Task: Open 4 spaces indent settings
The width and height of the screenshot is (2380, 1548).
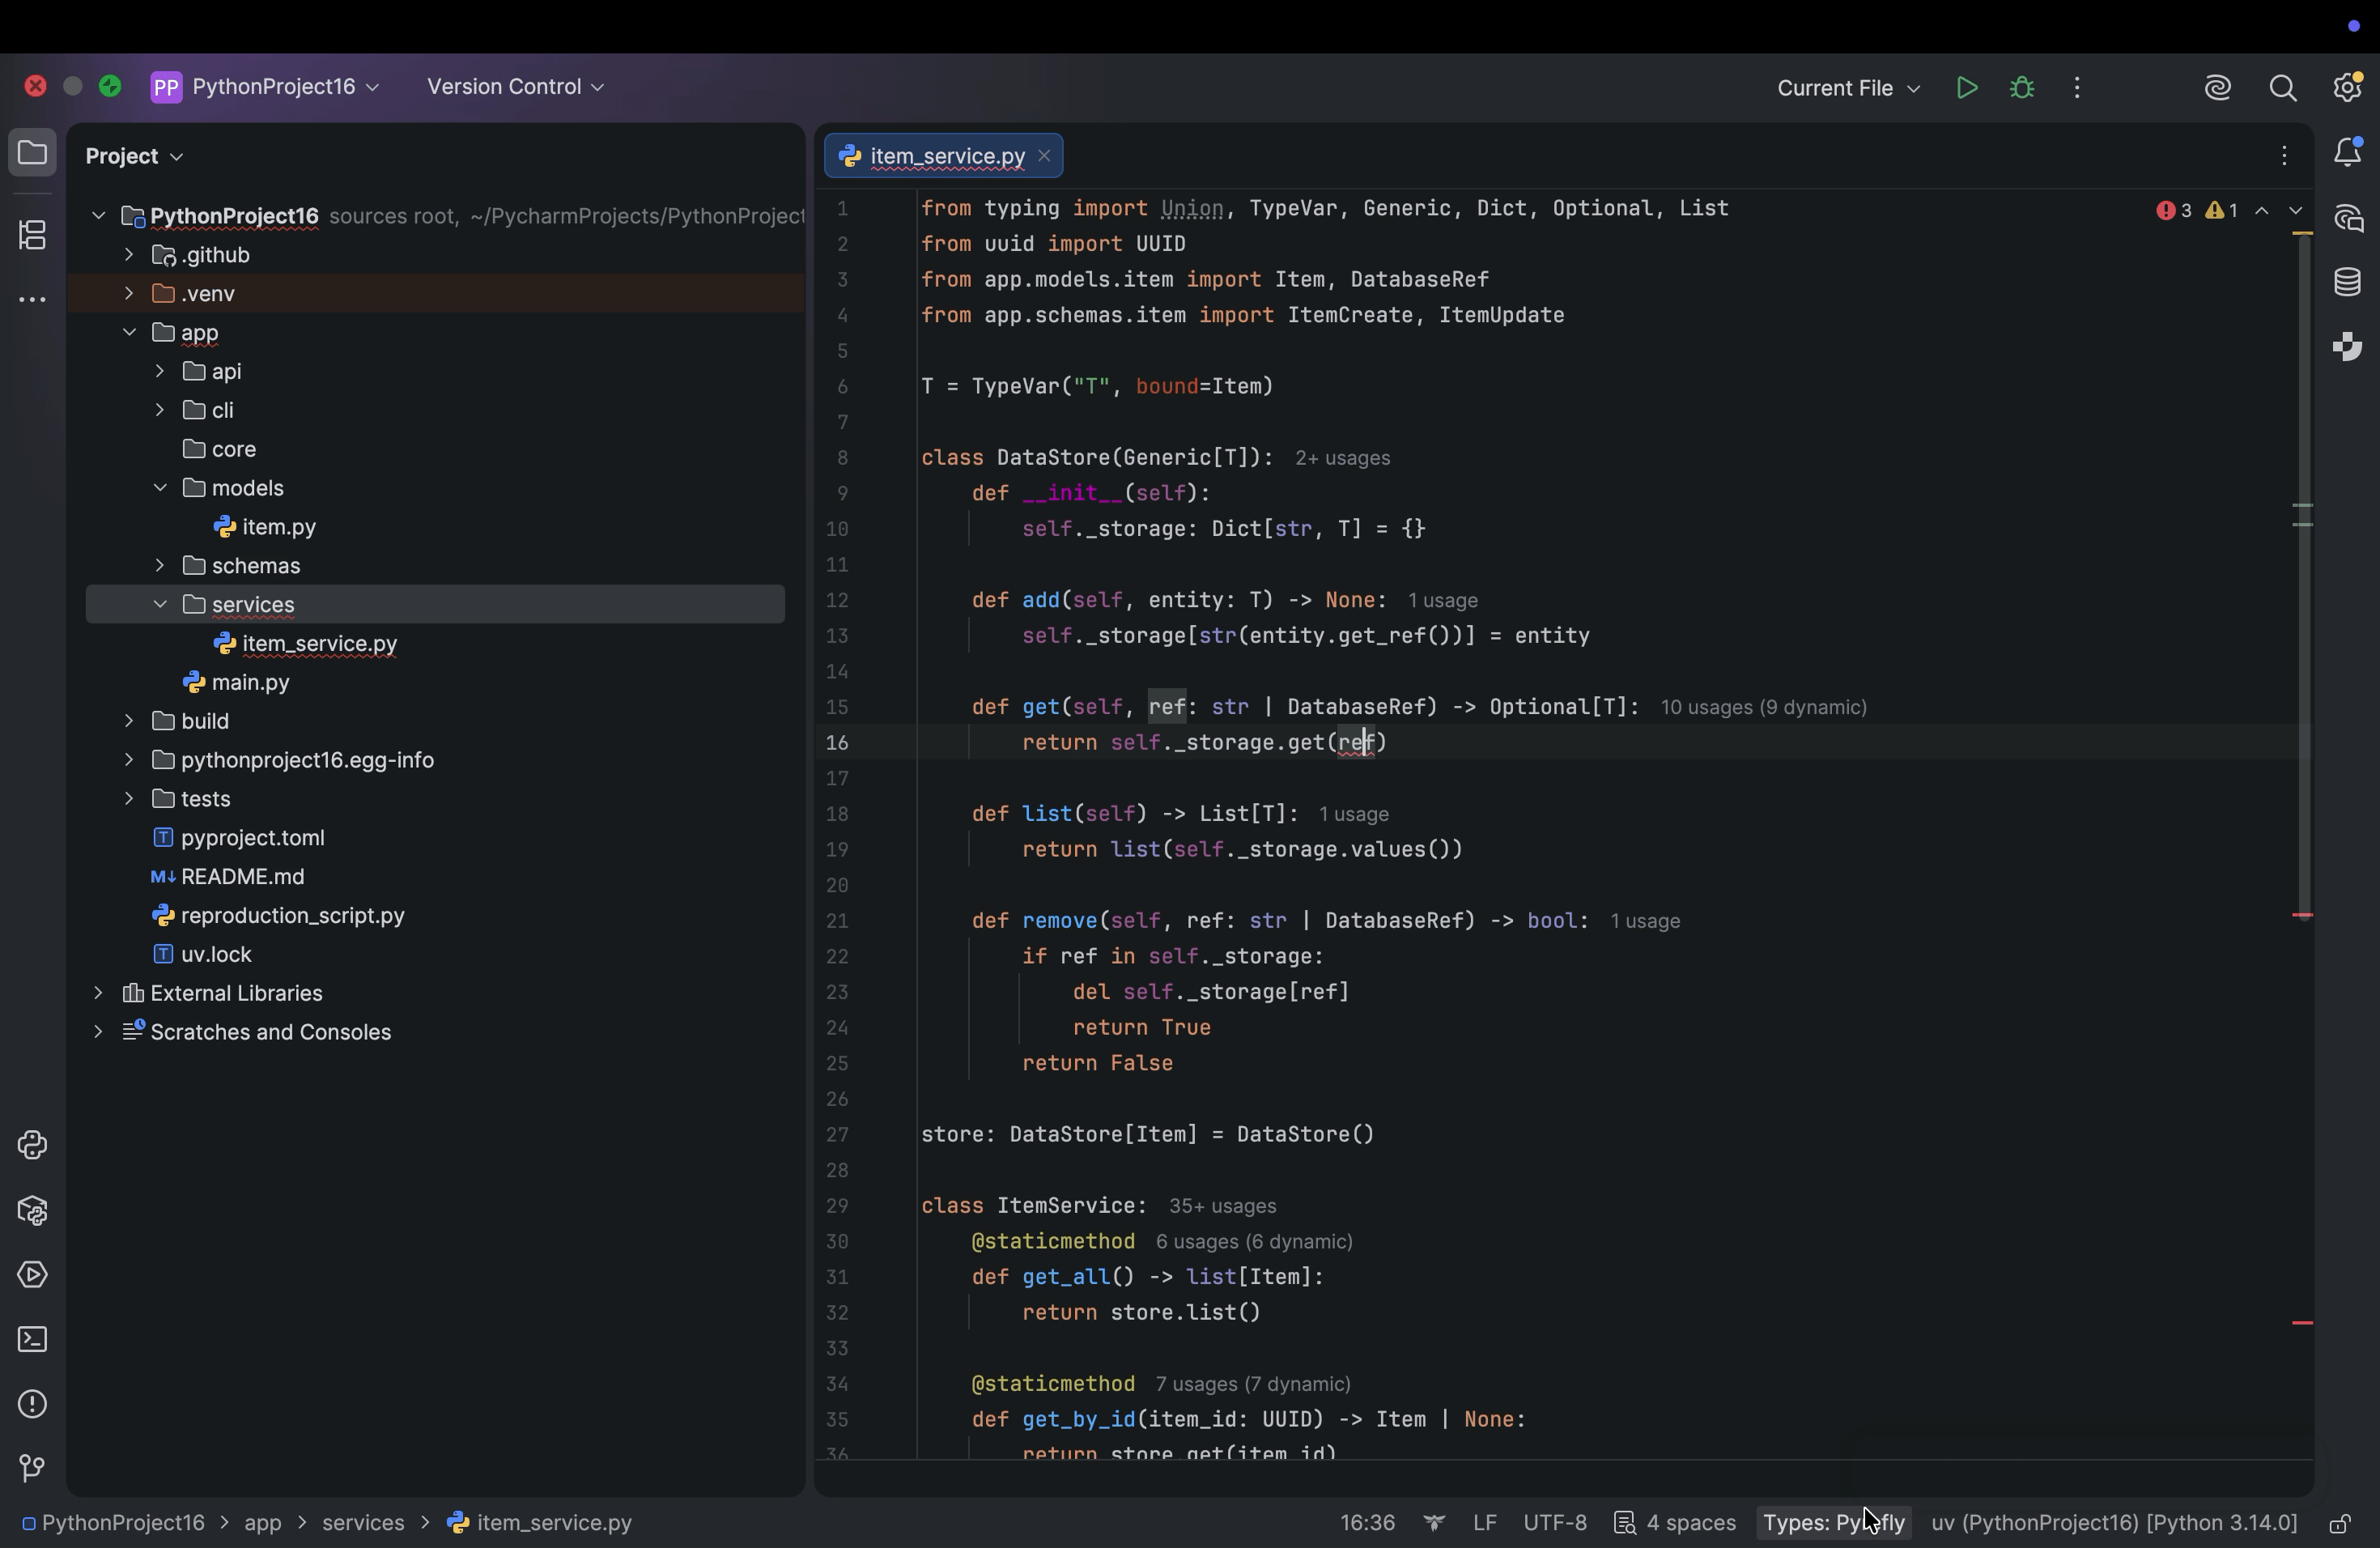Action: pos(1675,1523)
